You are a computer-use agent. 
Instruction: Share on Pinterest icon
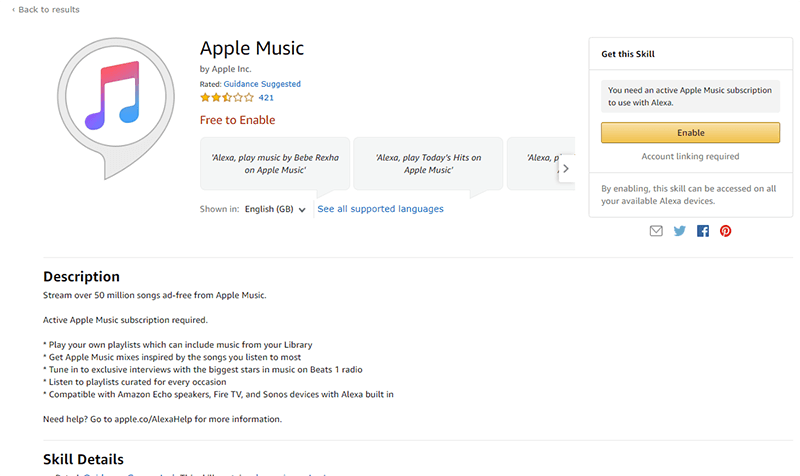(x=725, y=231)
